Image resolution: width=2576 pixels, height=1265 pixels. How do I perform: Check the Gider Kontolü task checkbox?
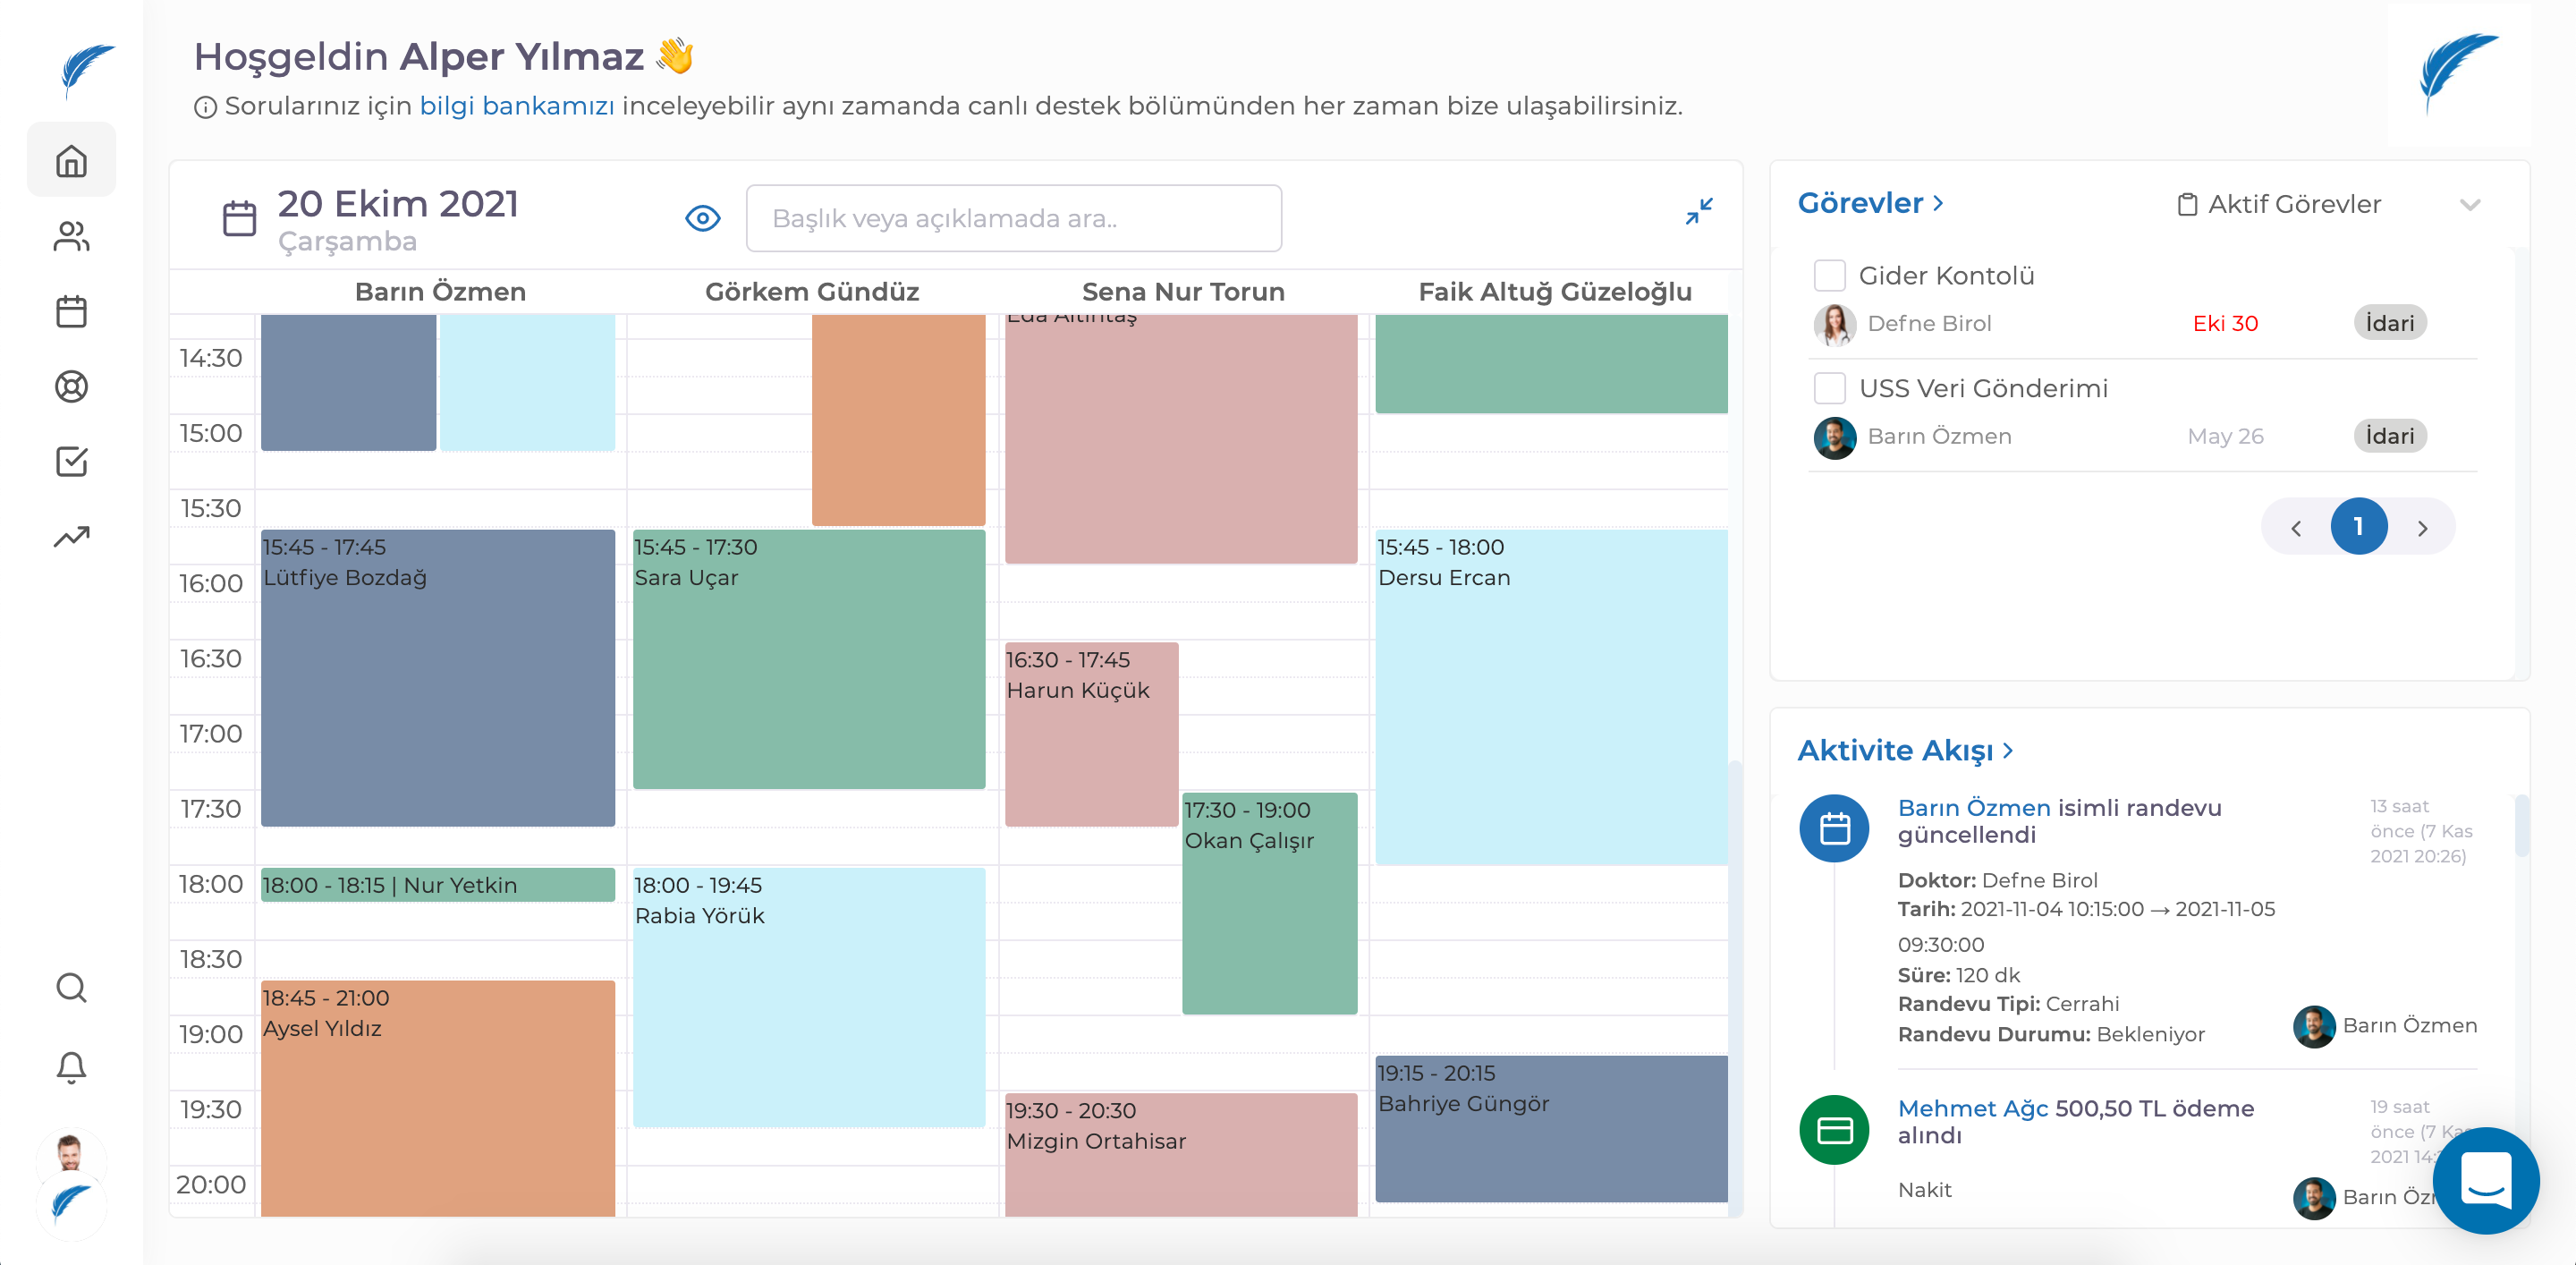[x=1830, y=275]
